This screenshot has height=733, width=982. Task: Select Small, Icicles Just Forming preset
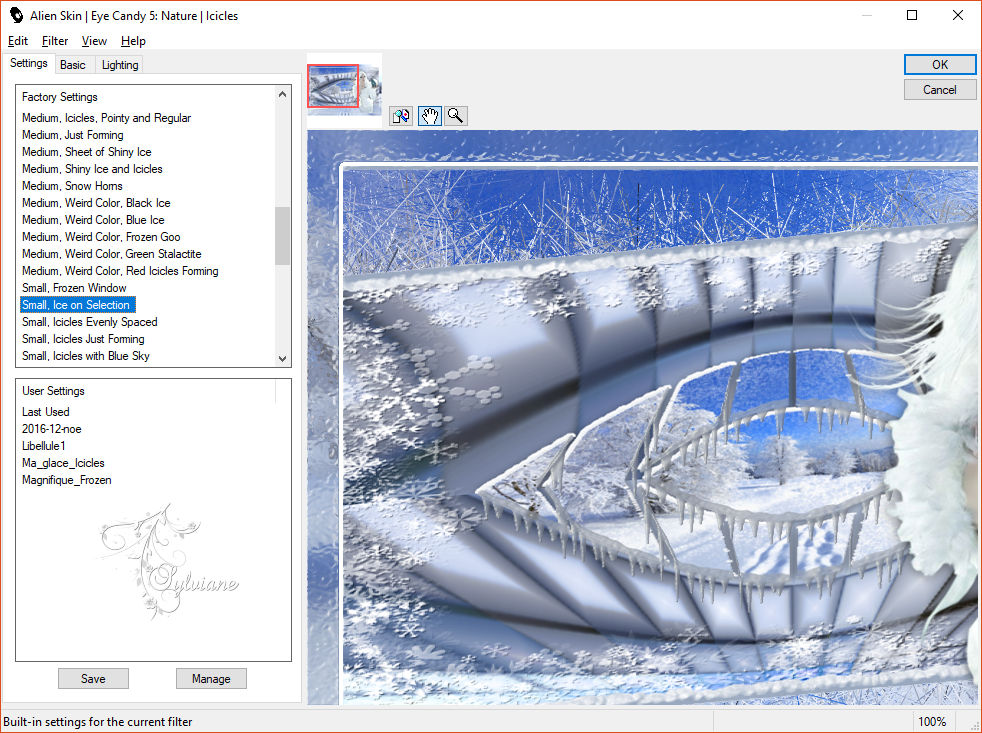[x=83, y=338]
